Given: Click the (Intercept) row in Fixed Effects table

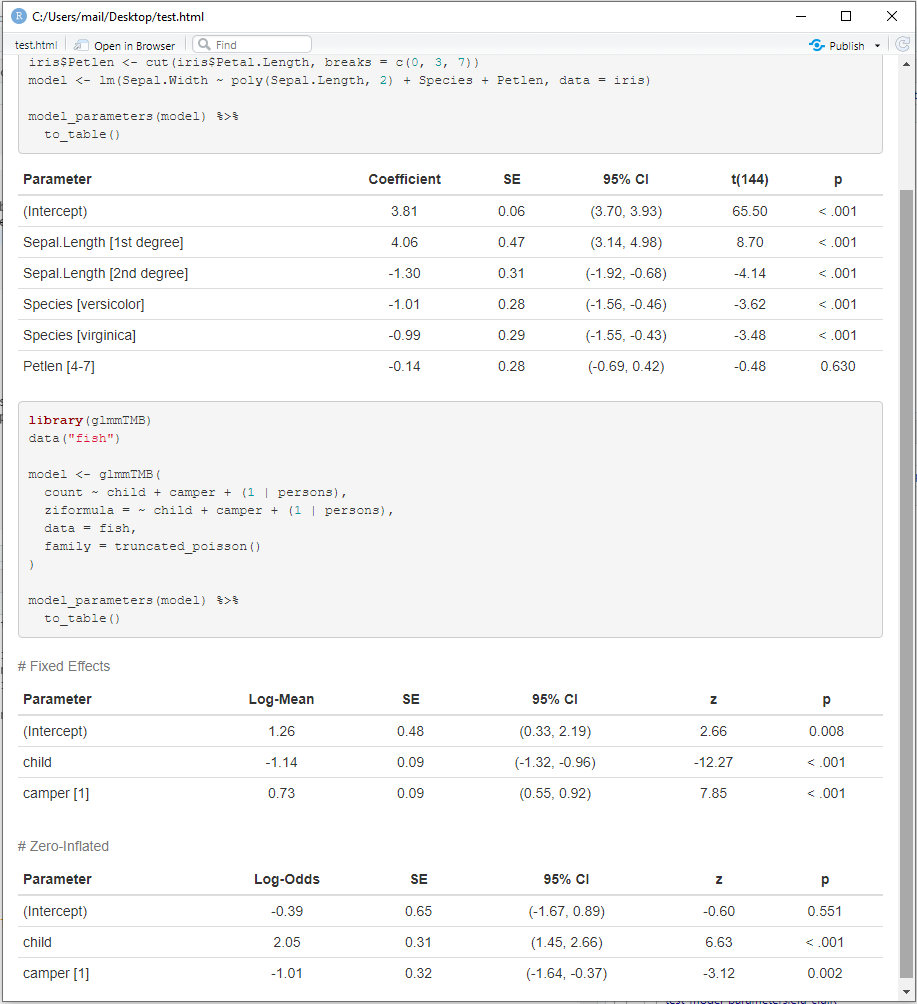Looking at the screenshot, I should (x=54, y=731).
